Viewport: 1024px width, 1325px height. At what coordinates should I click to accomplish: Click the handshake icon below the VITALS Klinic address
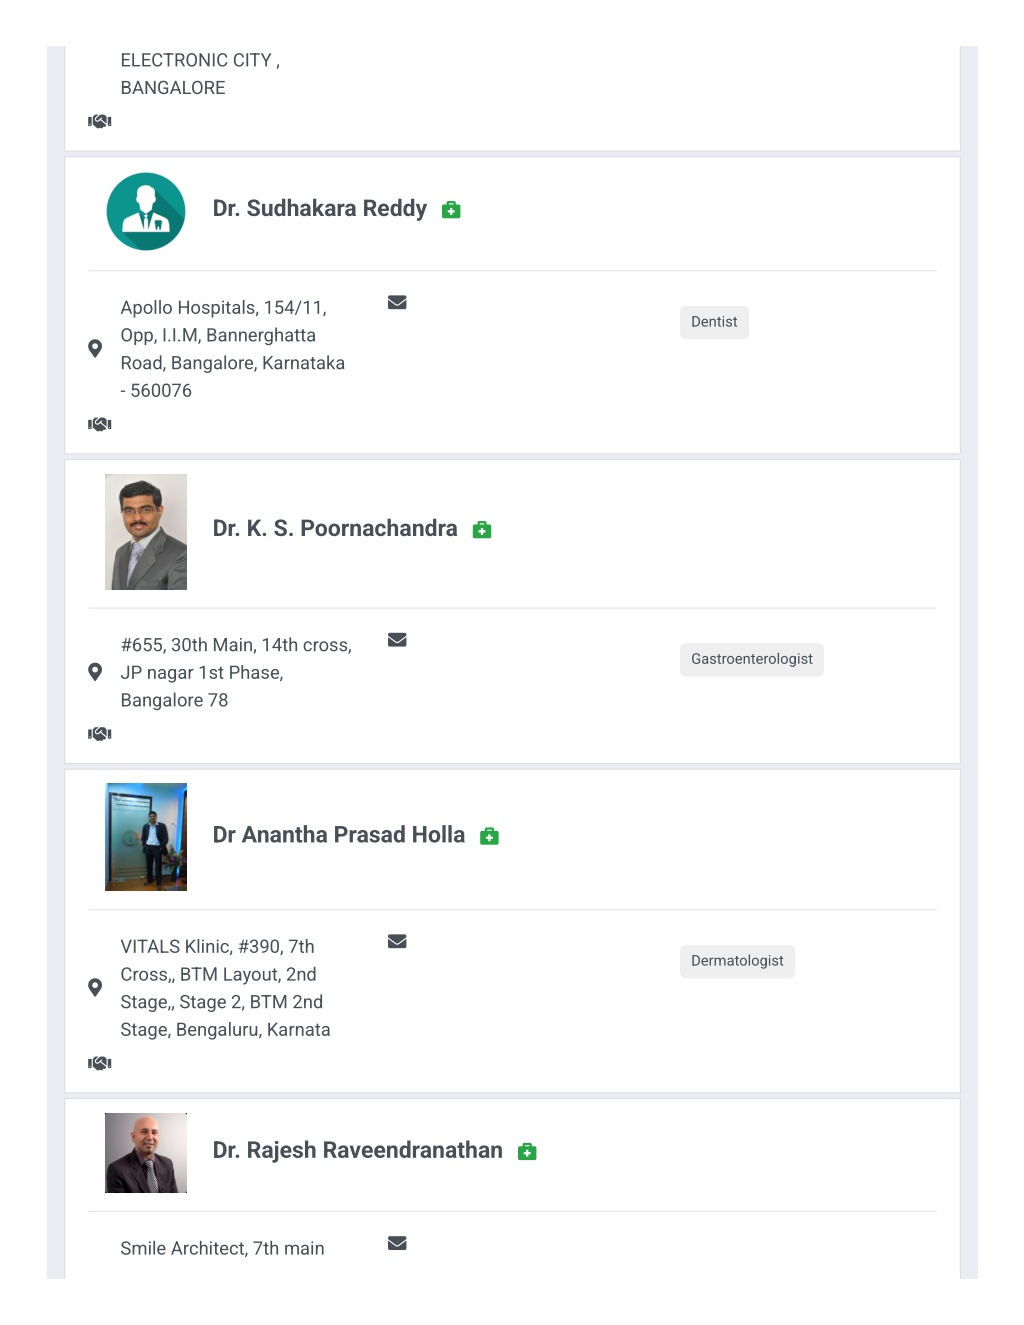pos(100,1063)
